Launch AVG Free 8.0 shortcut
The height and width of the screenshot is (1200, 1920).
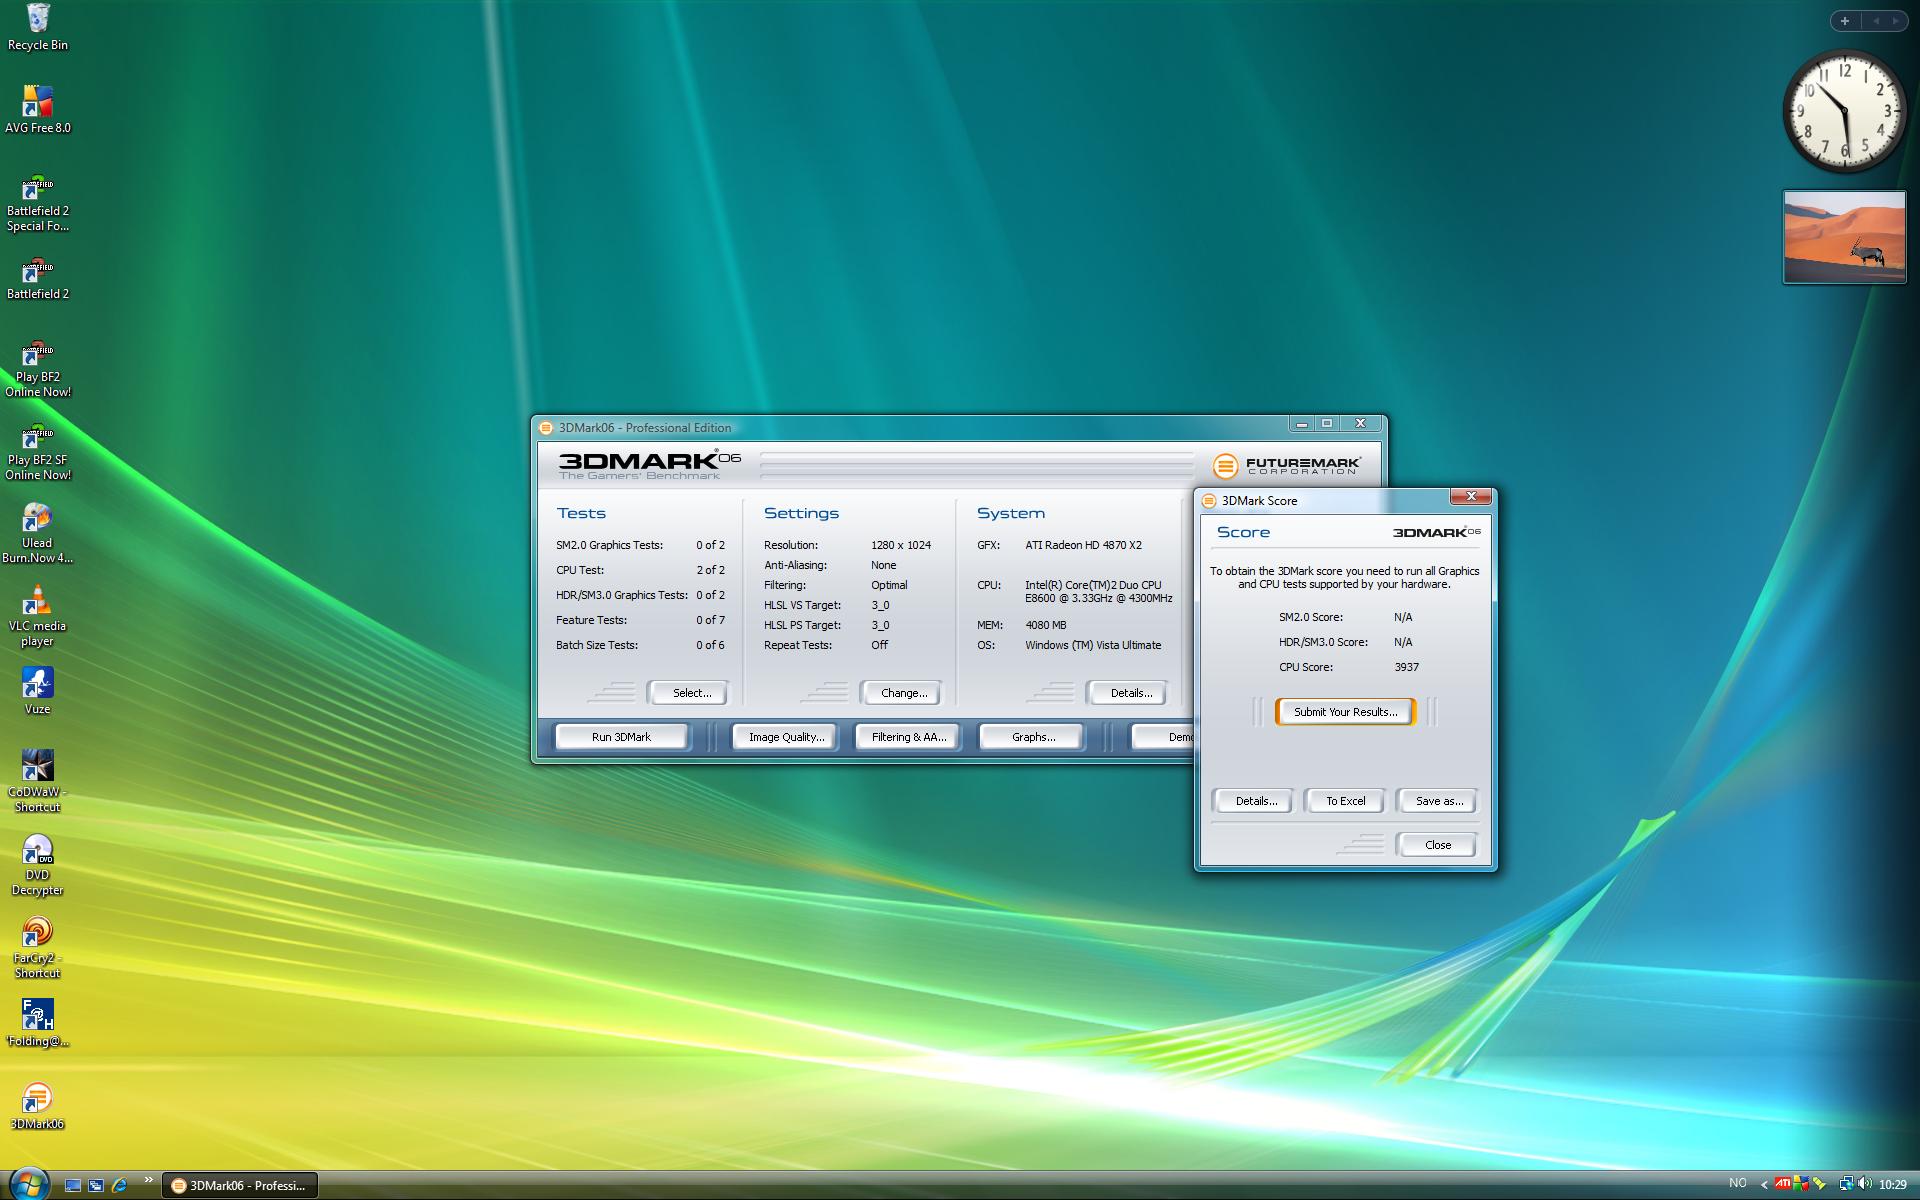(x=38, y=109)
